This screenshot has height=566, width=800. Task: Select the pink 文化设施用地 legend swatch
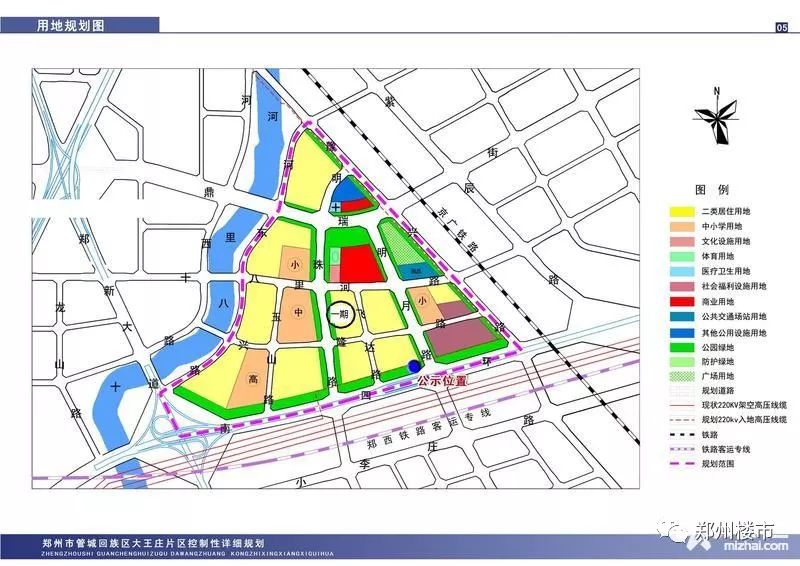[x=682, y=241]
